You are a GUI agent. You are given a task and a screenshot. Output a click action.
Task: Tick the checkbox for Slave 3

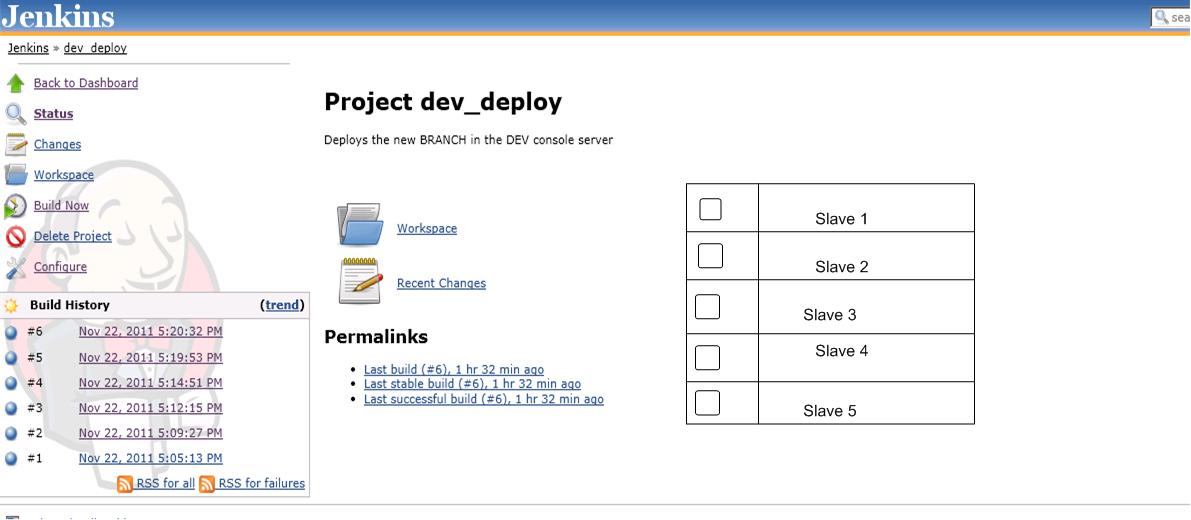click(x=707, y=307)
